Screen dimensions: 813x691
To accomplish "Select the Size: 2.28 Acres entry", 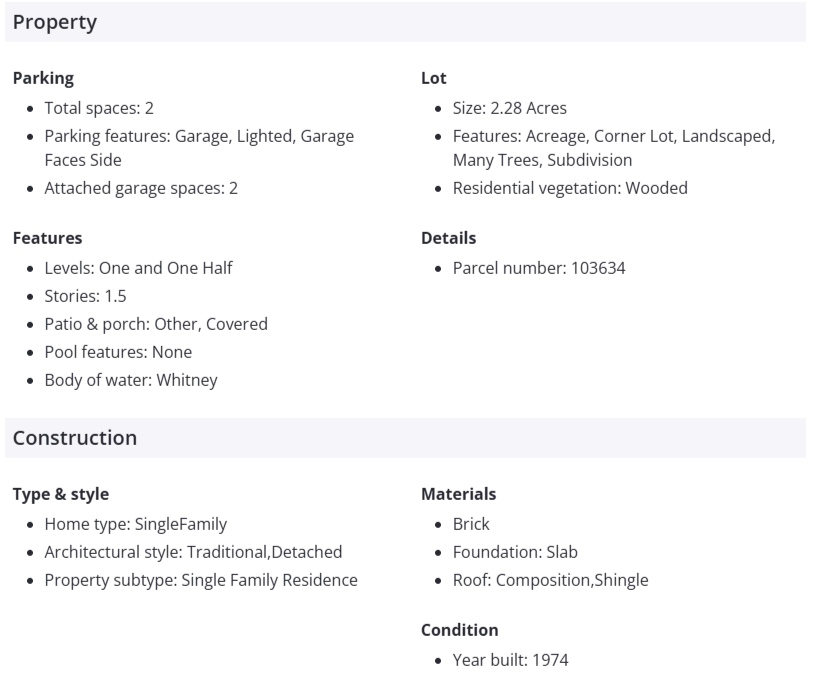I will pyautogui.click(x=509, y=108).
